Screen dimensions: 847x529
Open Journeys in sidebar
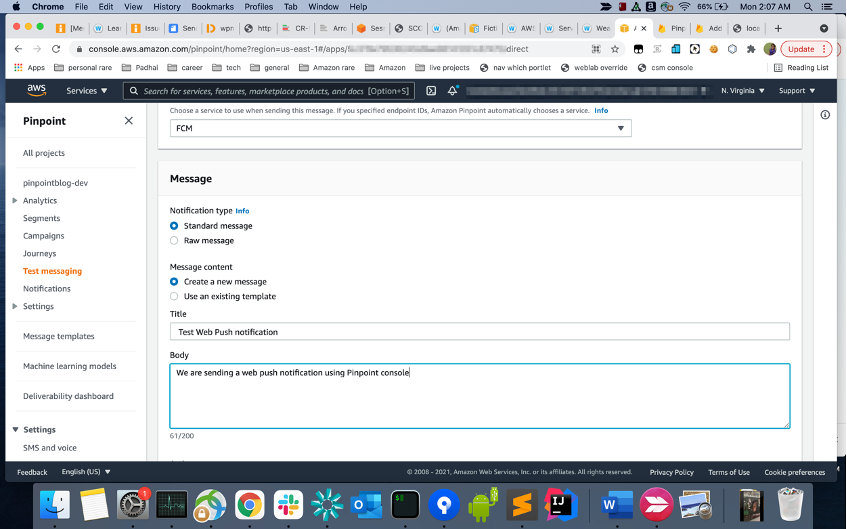click(x=39, y=253)
